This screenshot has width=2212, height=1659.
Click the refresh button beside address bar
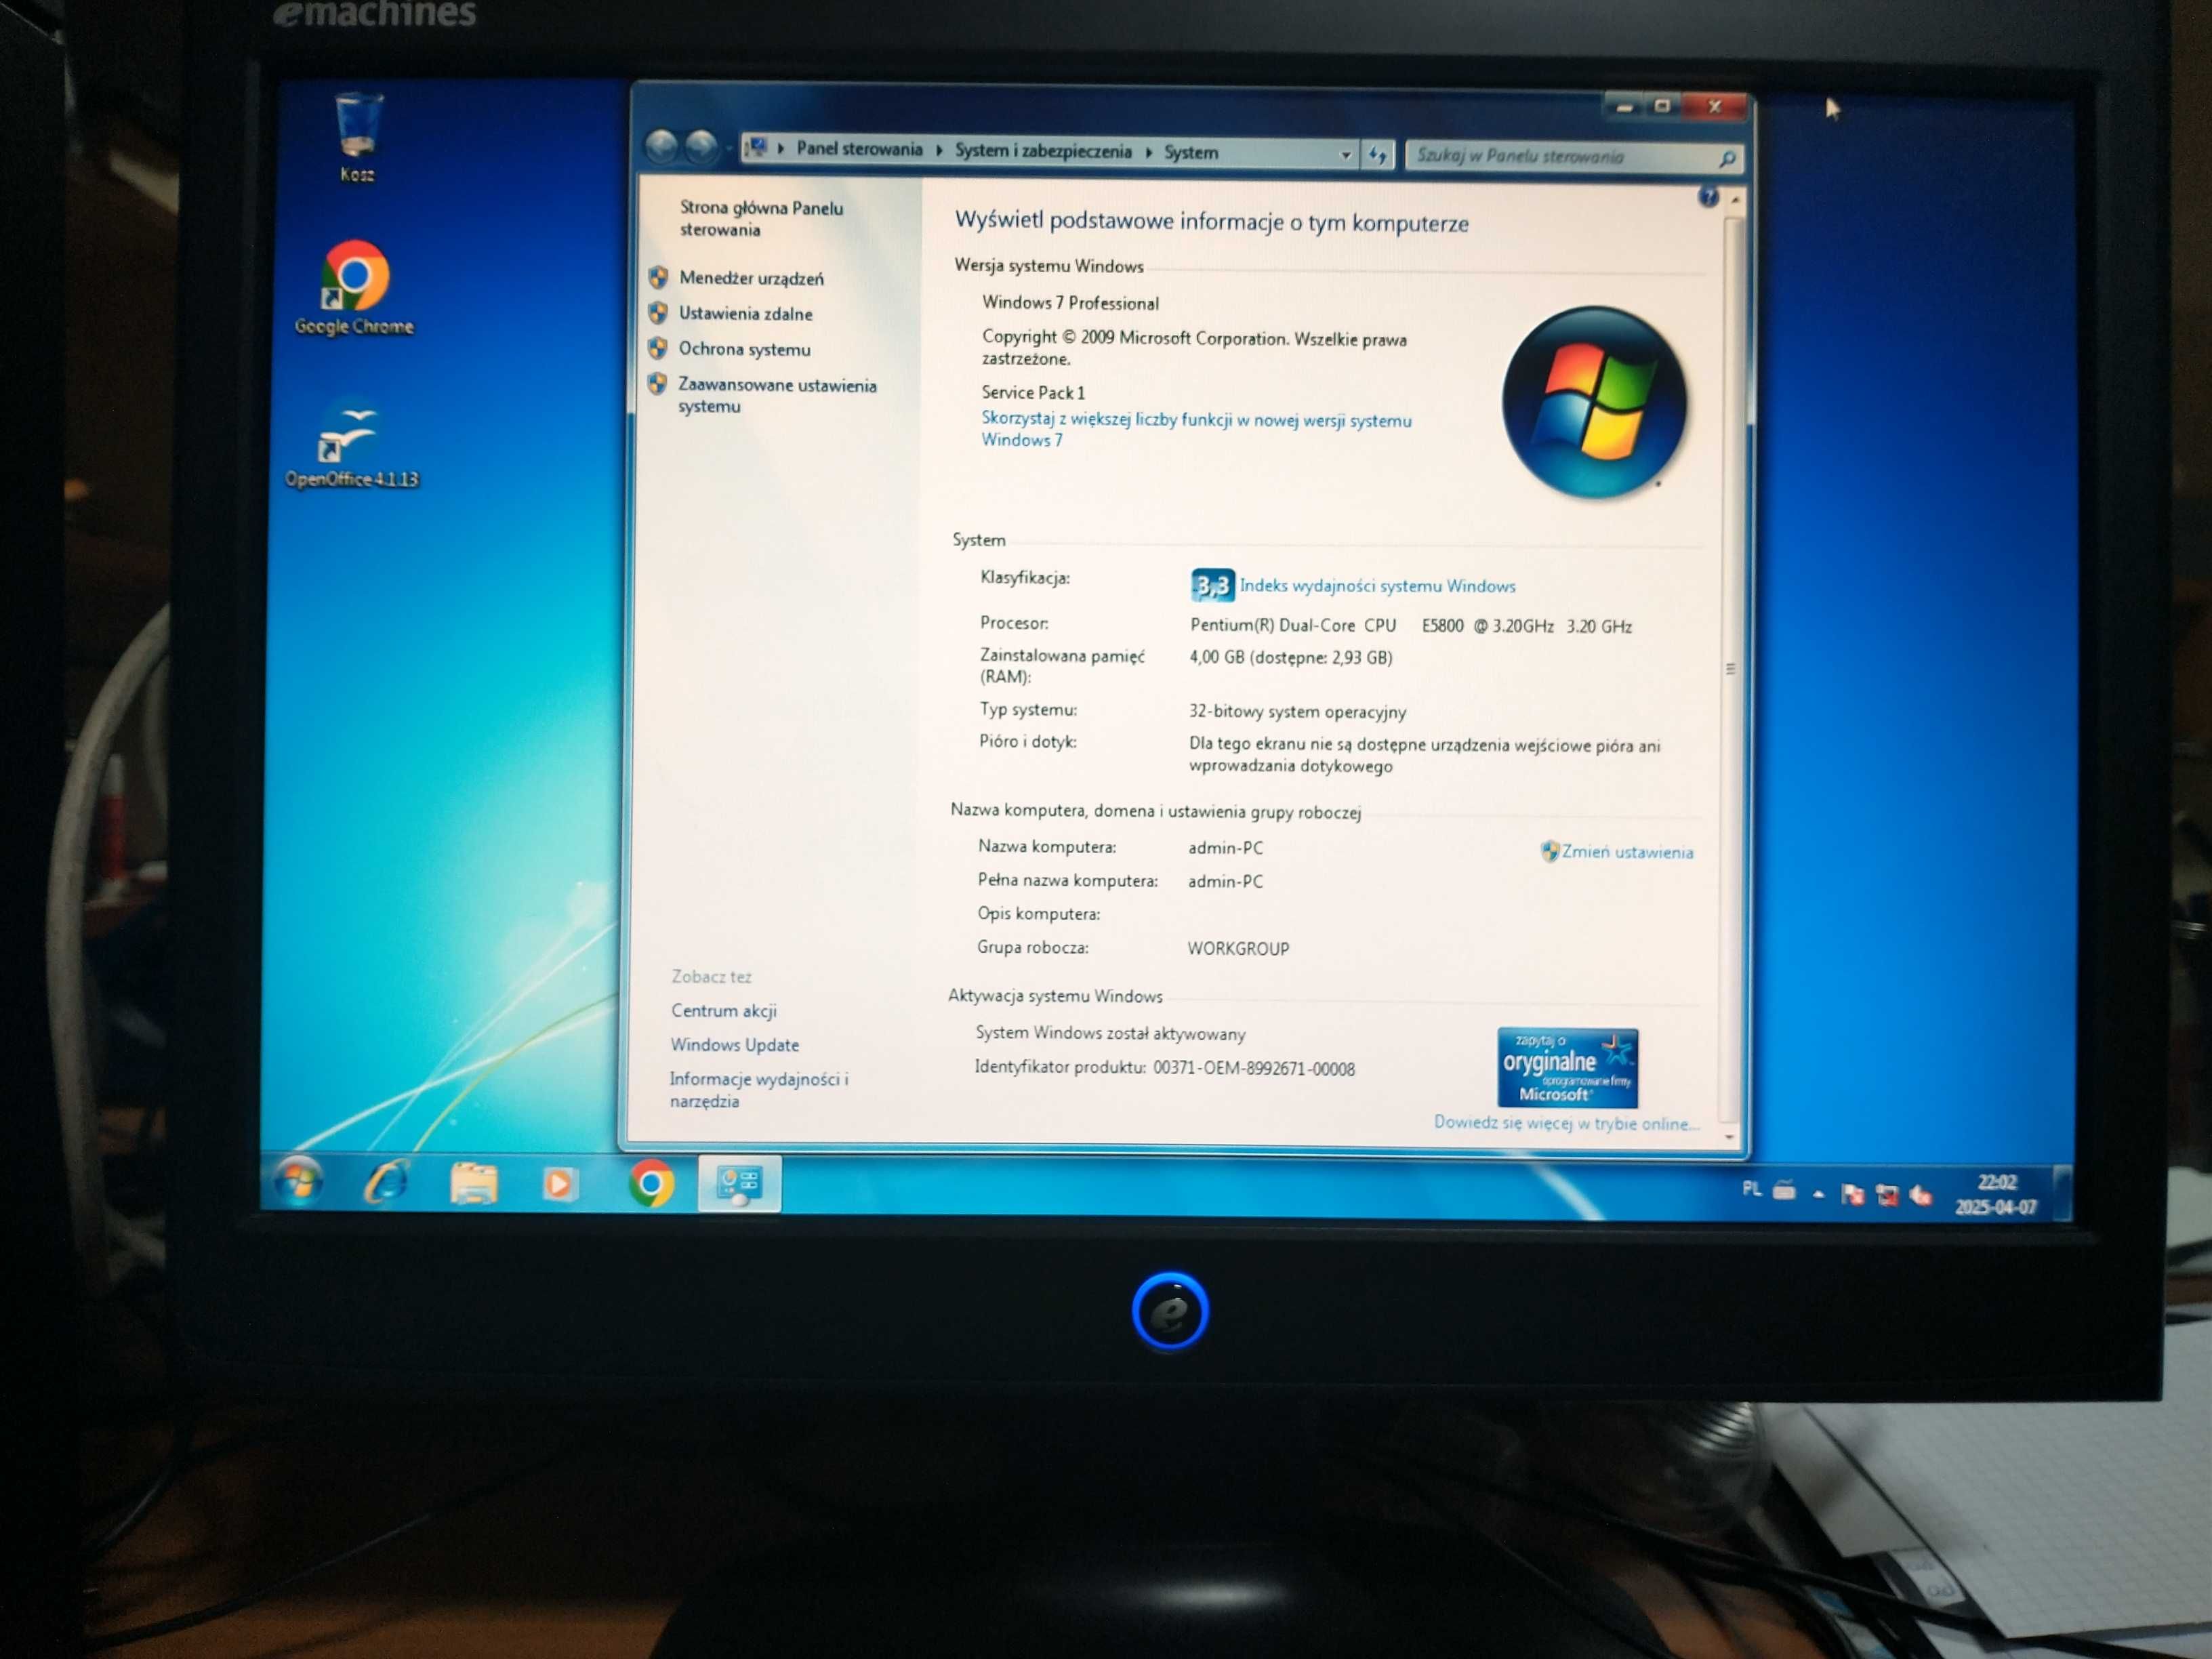1378,155
